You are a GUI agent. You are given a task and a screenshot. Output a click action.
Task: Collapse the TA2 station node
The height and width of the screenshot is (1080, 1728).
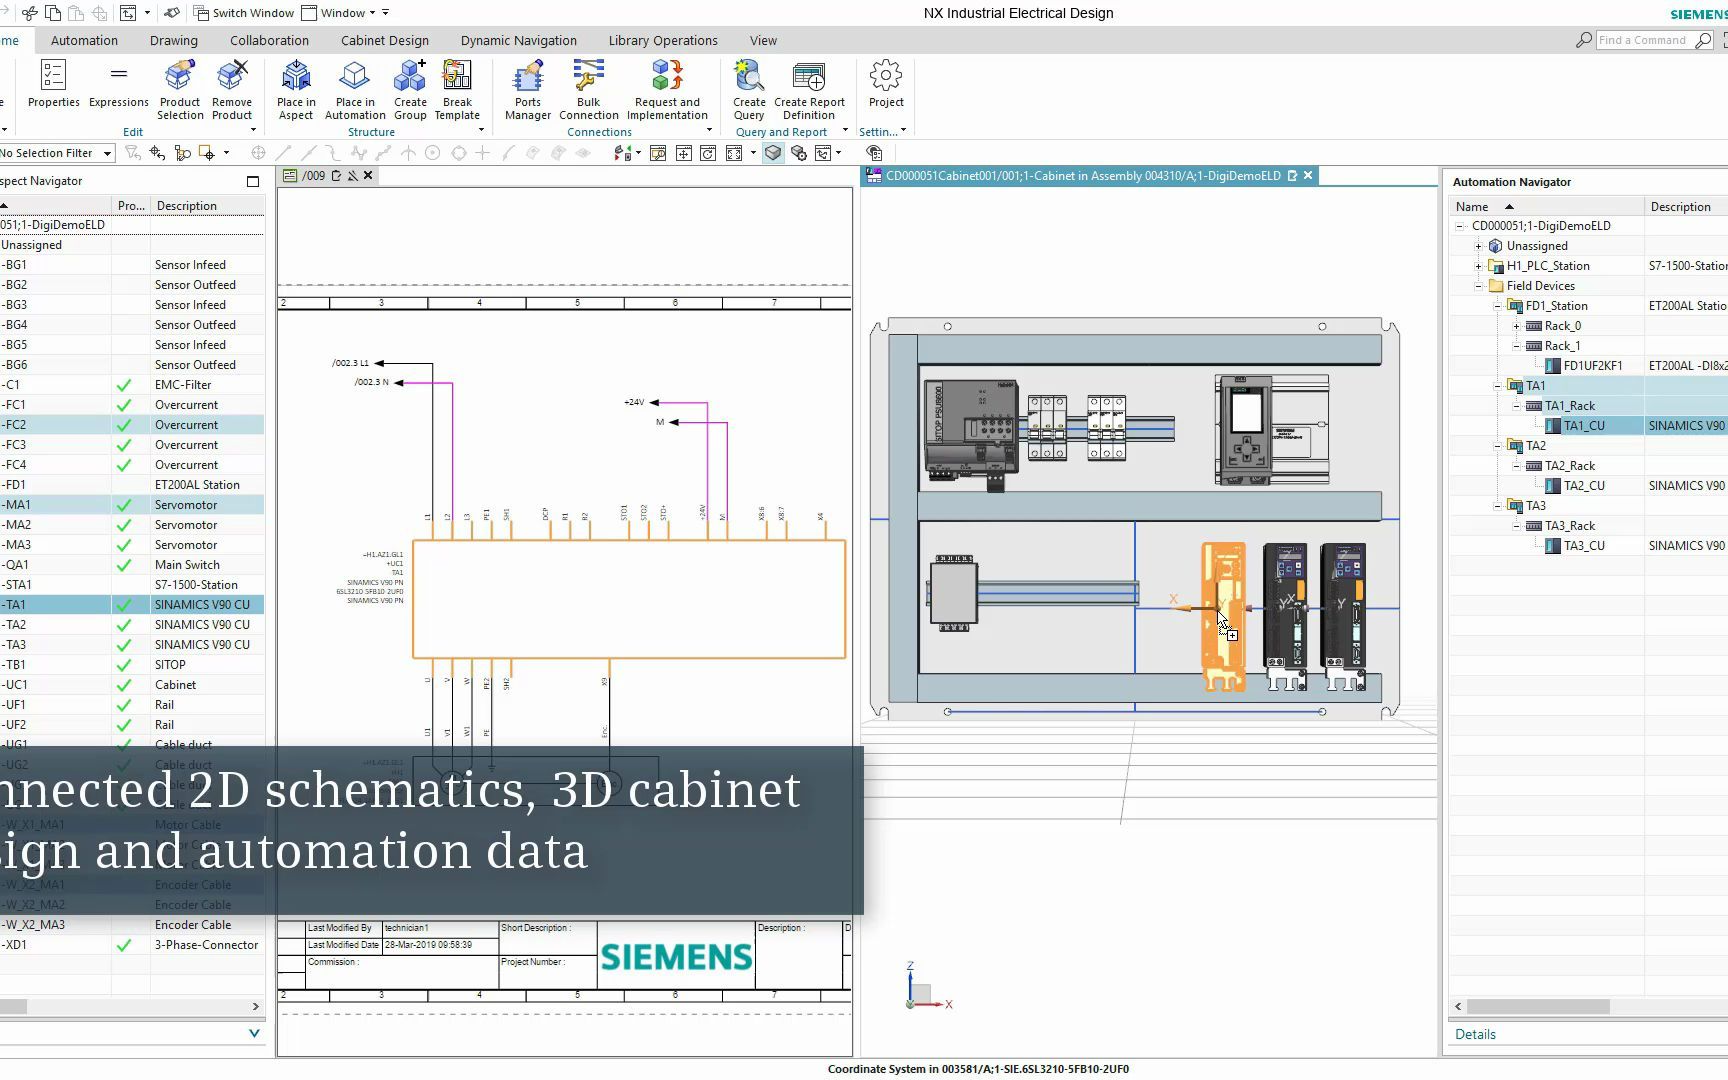click(1497, 446)
